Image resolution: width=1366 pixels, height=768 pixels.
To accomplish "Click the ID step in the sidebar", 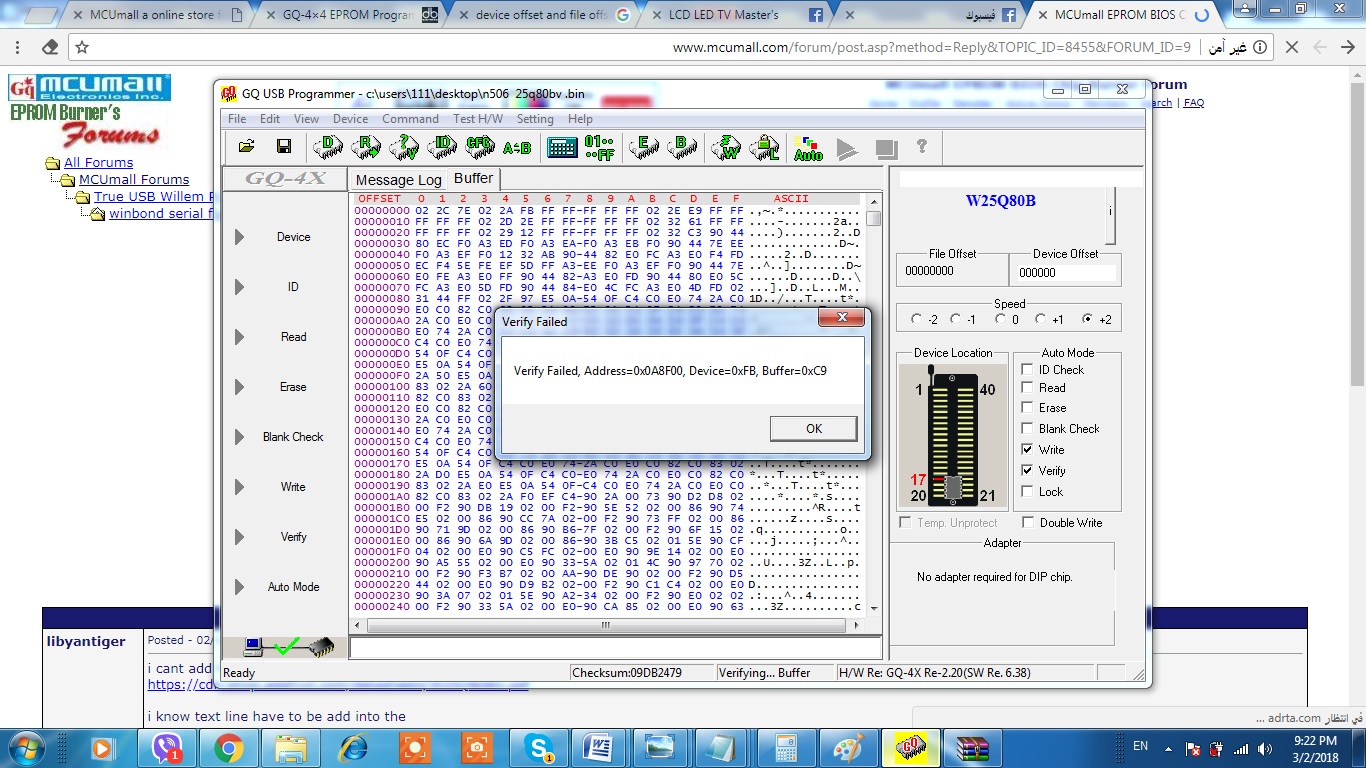I will pyautogui.click(x=293, y=287).
